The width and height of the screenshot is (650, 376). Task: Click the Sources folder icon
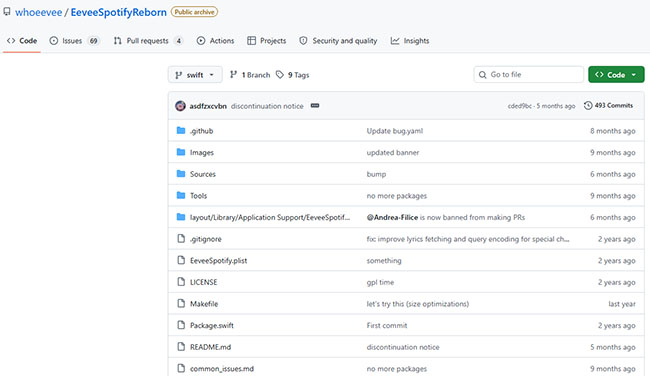(x=181, y=174)
